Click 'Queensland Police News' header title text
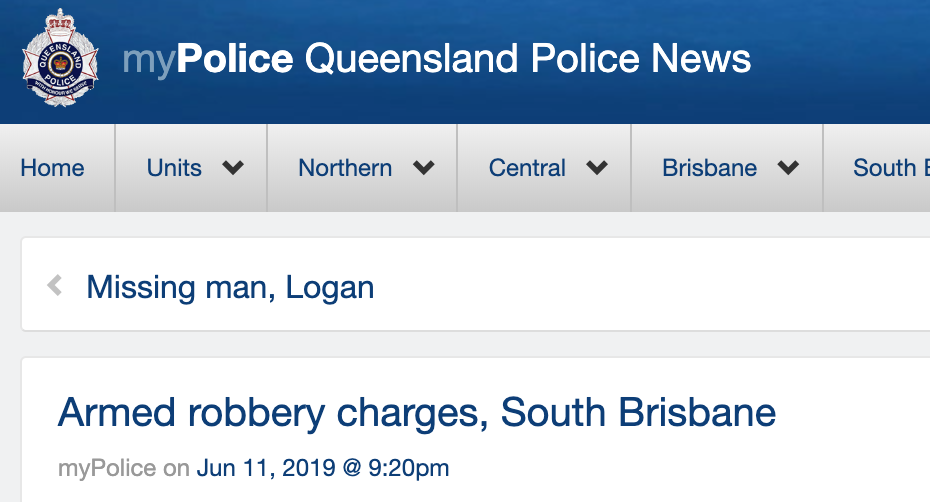This screenshot has height=502, width=930. (527, 60)
